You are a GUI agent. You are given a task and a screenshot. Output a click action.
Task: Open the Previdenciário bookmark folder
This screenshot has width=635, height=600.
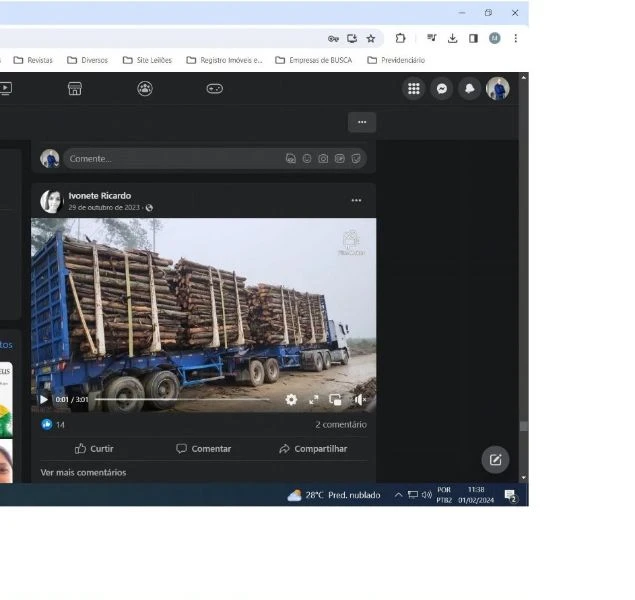[x=396, y=60]
